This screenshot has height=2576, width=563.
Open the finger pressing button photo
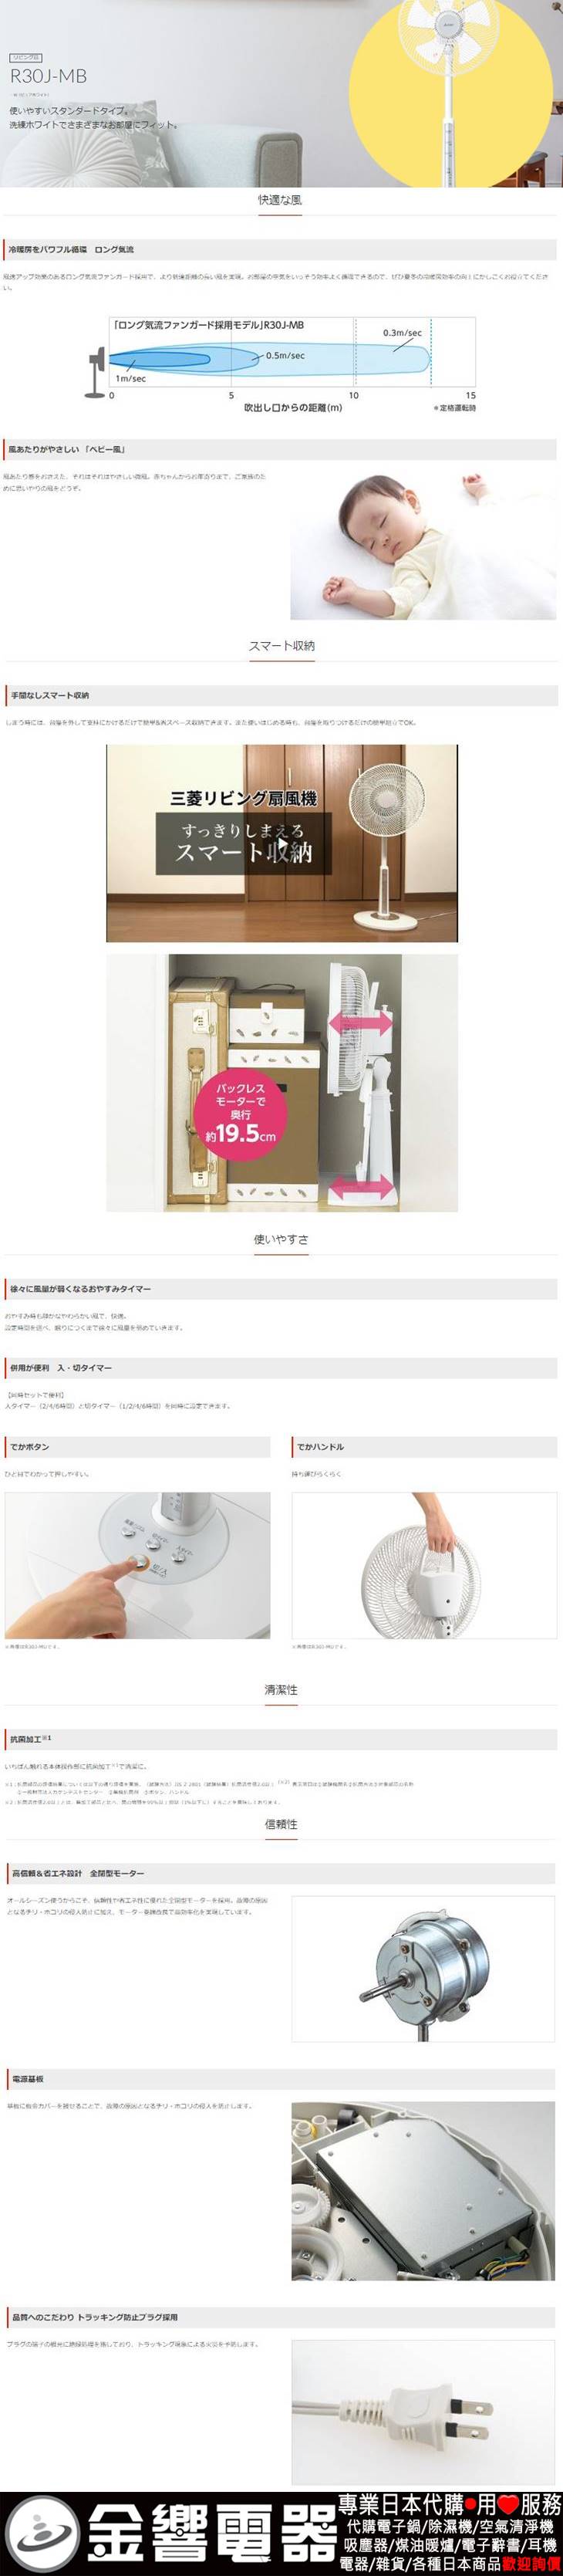(137, 1564)
